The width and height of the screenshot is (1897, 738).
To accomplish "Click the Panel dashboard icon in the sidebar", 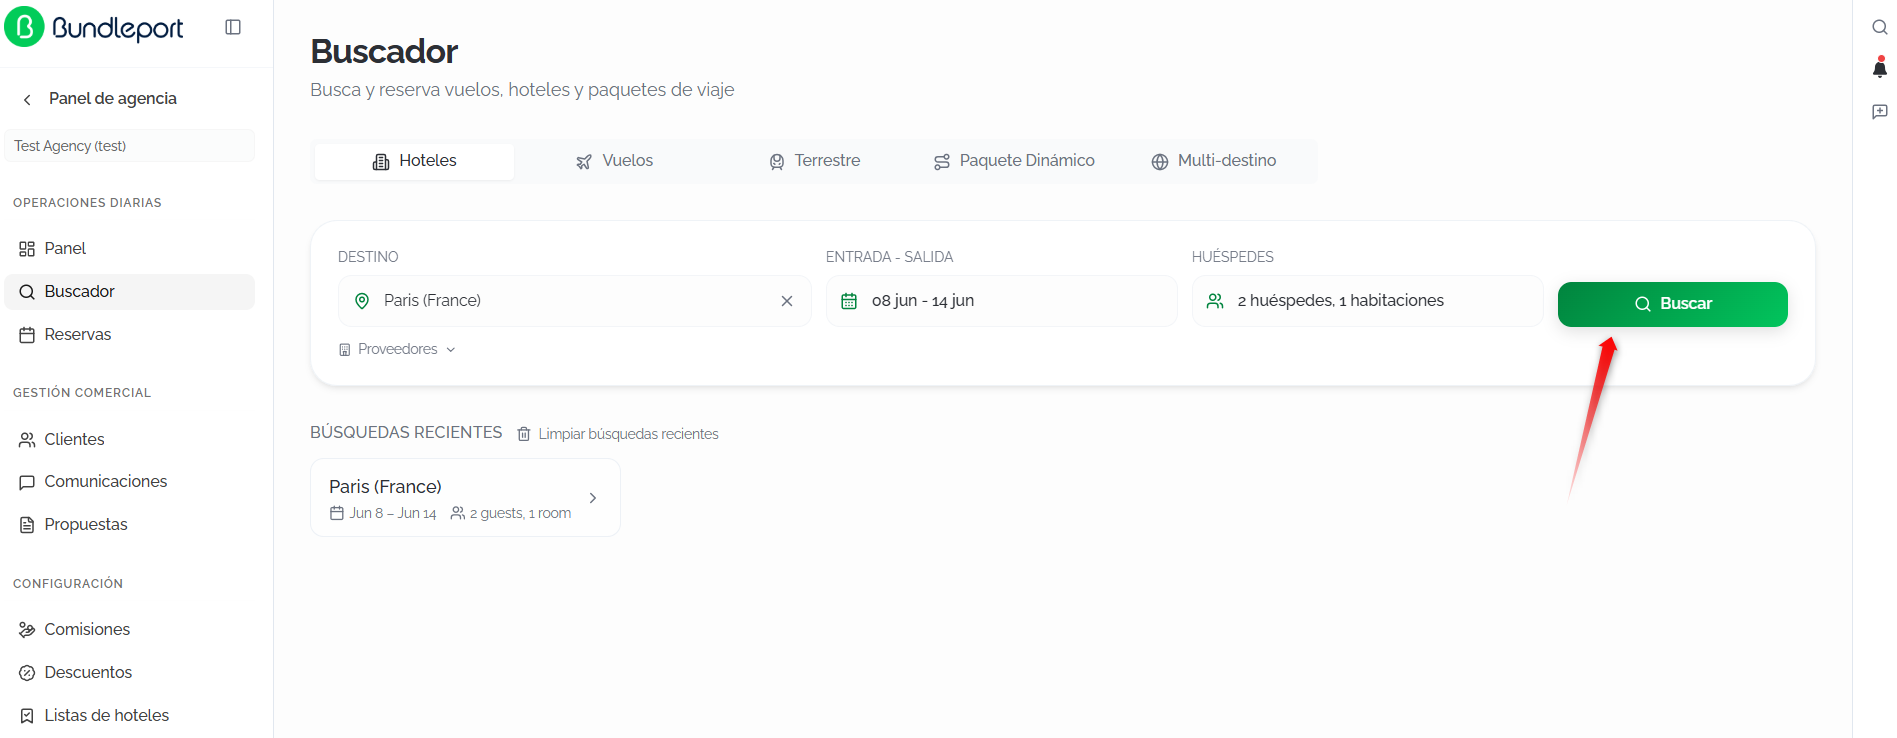I will coord(27,249).
